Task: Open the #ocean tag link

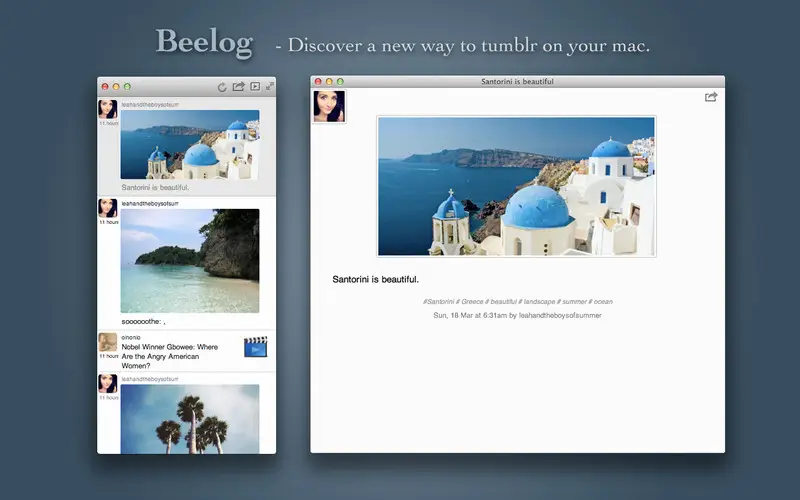Action: click(x=601, y=302)
